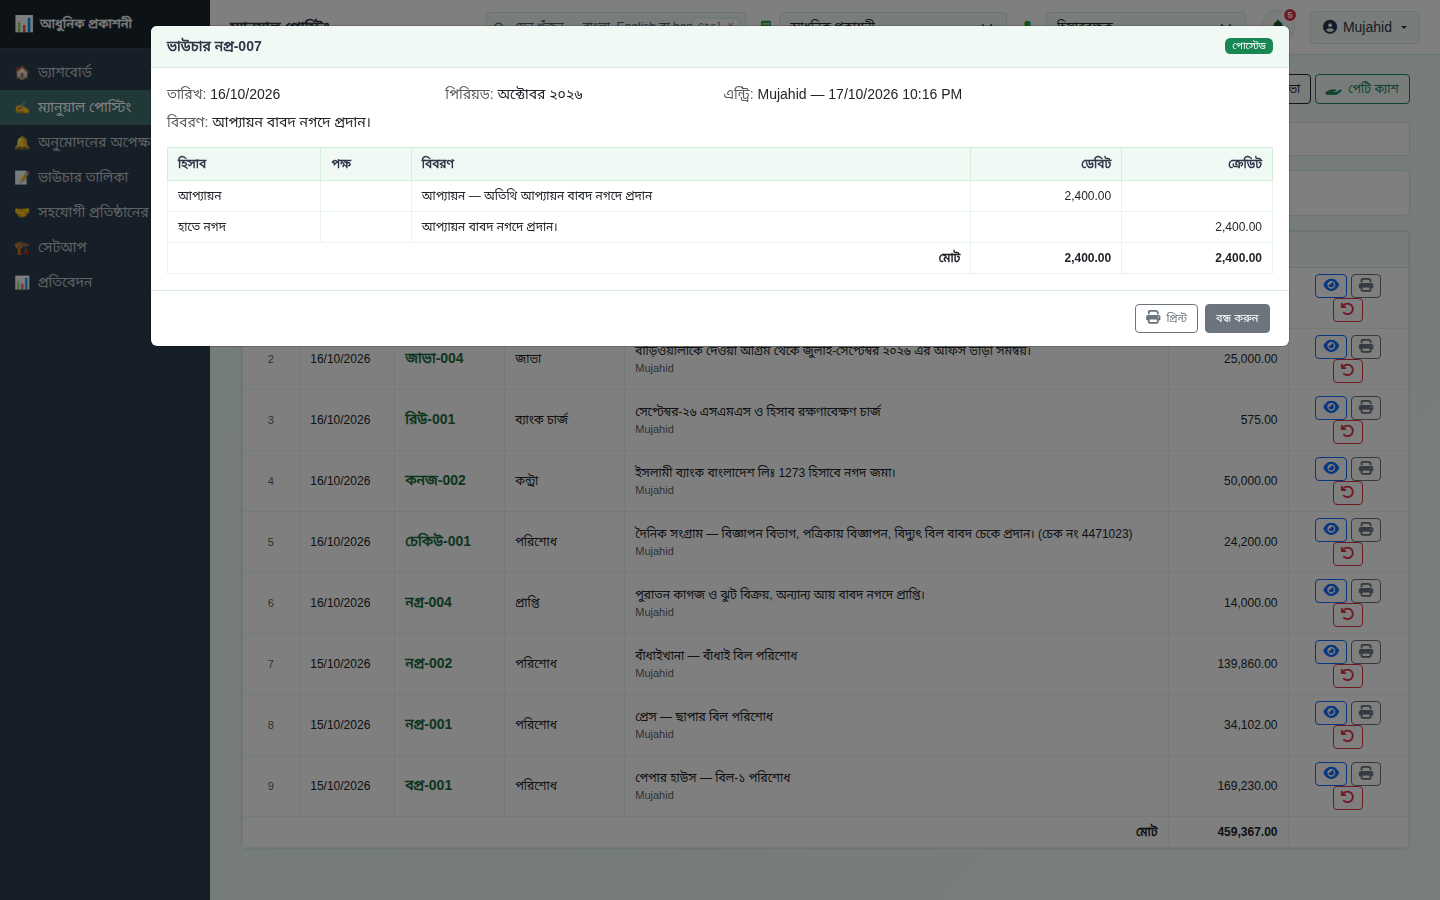The image size is (1440, 900).
Task: Open voucher link জাভা-004
Action: pyautogui.click(x=434, y=358)
